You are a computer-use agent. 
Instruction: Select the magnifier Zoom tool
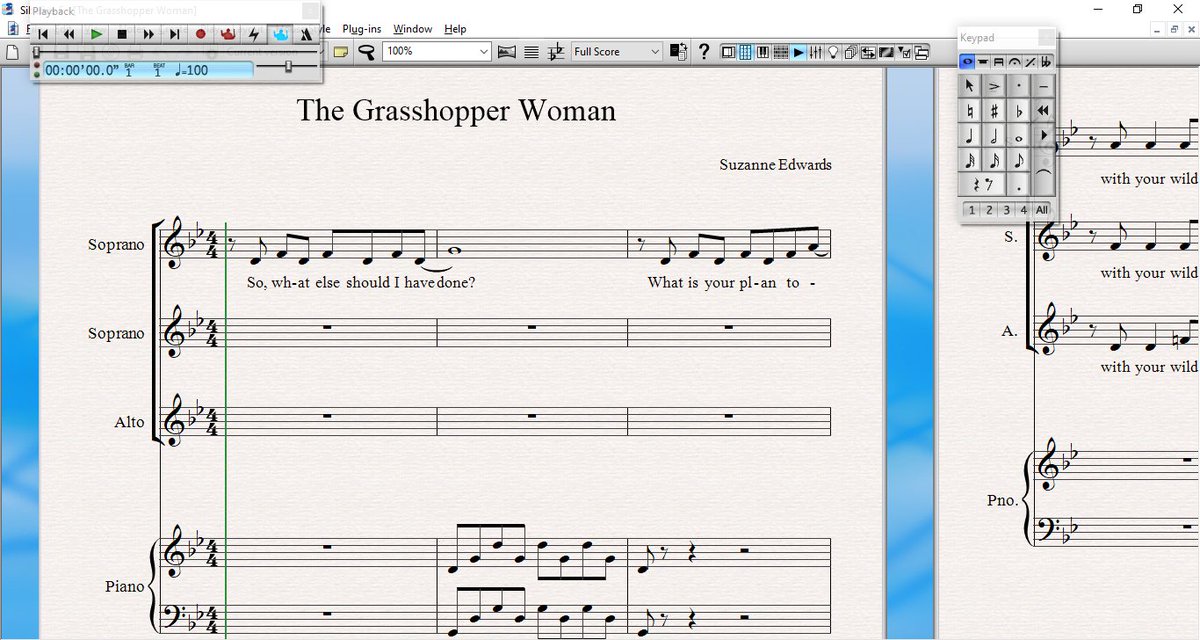coord(366,52)
